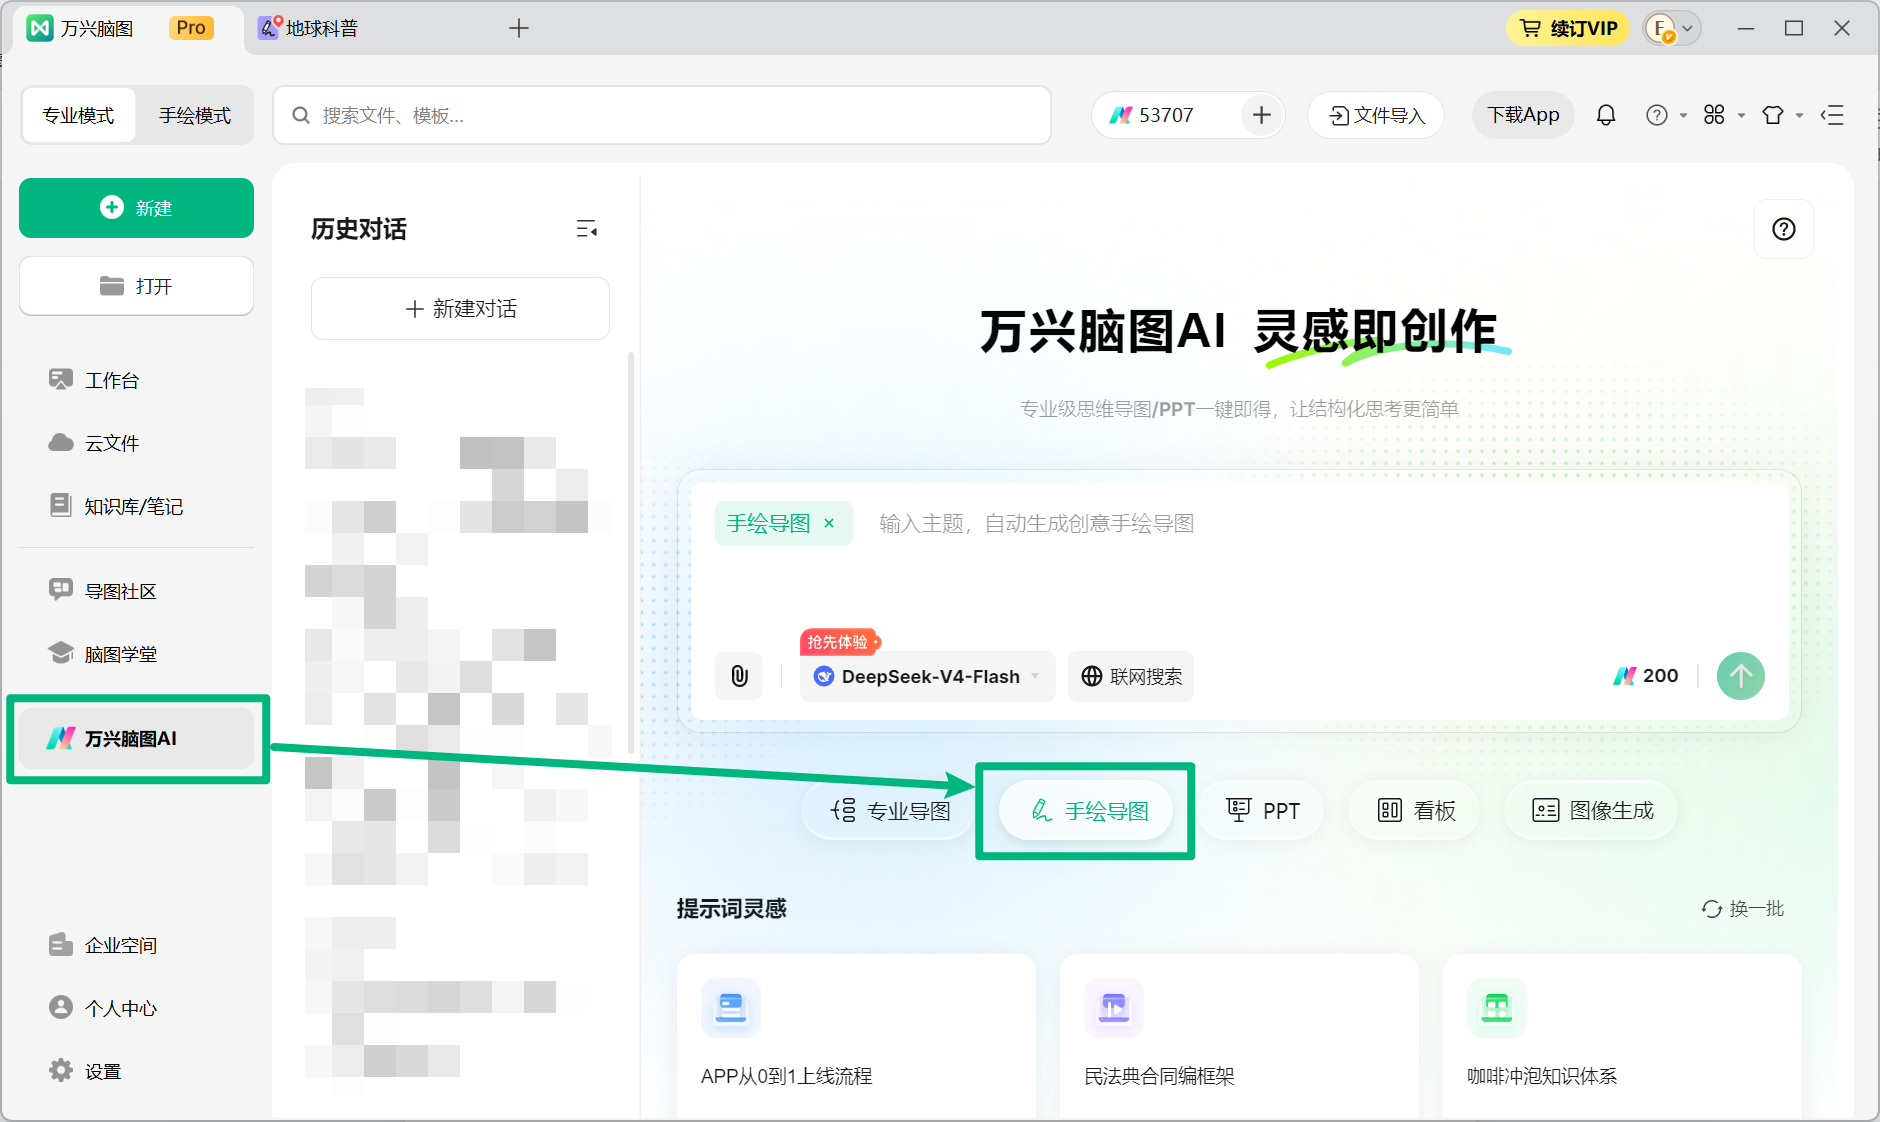Click the 抢先体验 badge
Viewport: 1880px width, 1122px height.
click(839, 642)
